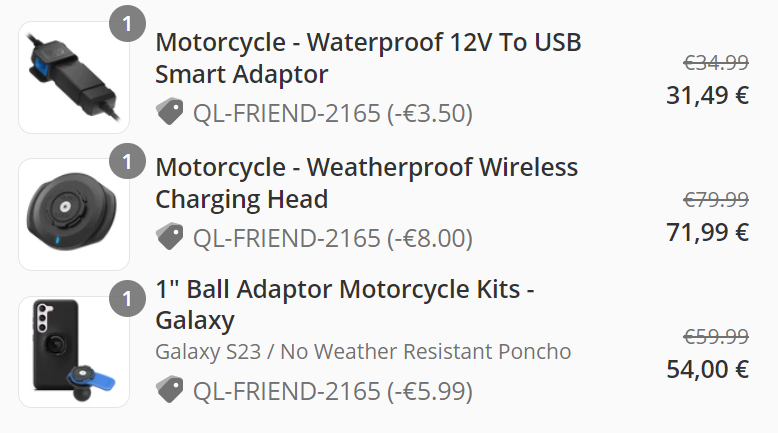Click the crossed-out €79.99 original price
Viewport: 778px width, 433px height.
(x=716, y=200)
